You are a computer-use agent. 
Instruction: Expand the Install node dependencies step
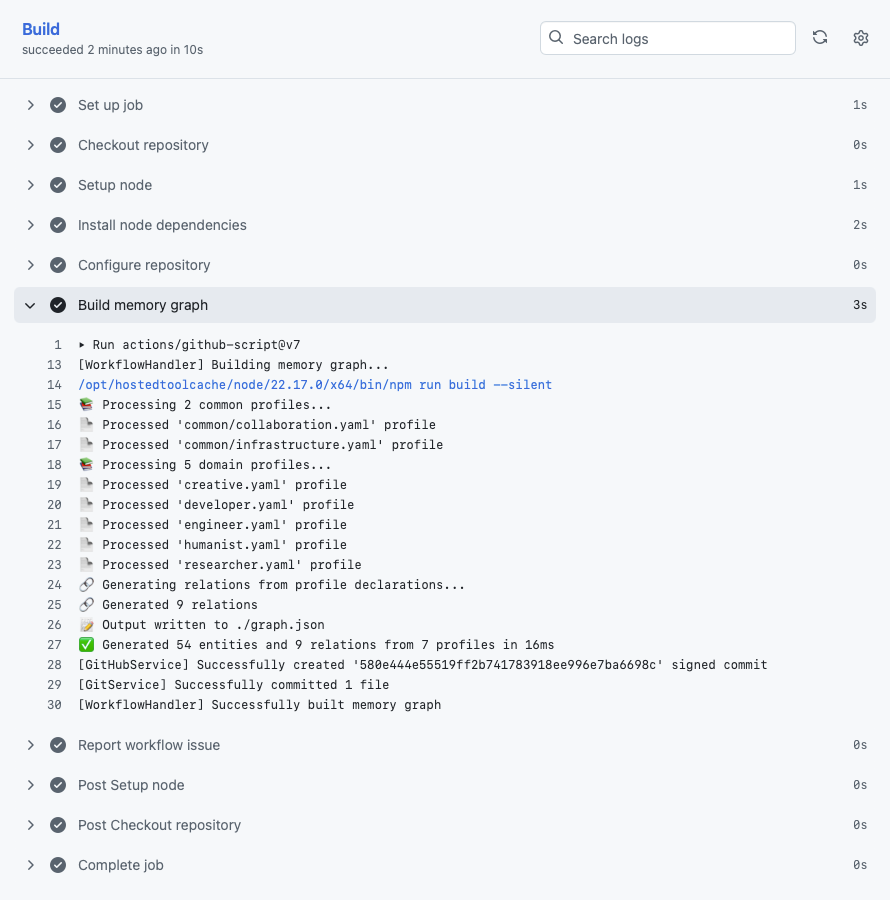[30, 225]
